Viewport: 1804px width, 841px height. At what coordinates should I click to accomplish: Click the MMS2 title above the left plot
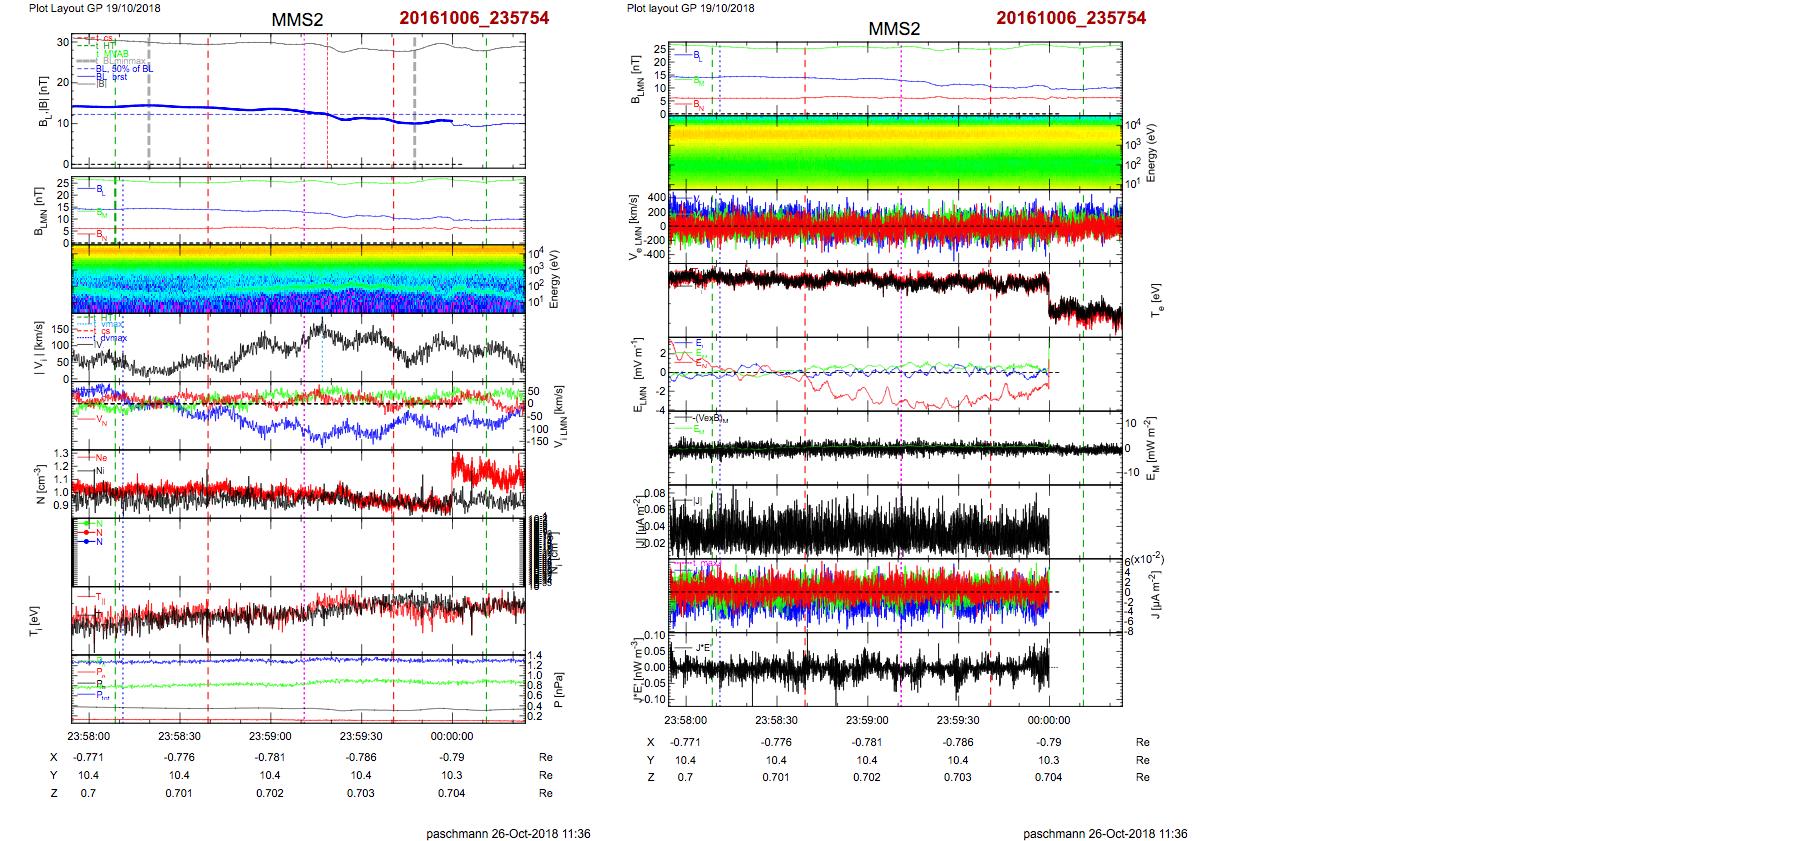(x=297, y=20)
